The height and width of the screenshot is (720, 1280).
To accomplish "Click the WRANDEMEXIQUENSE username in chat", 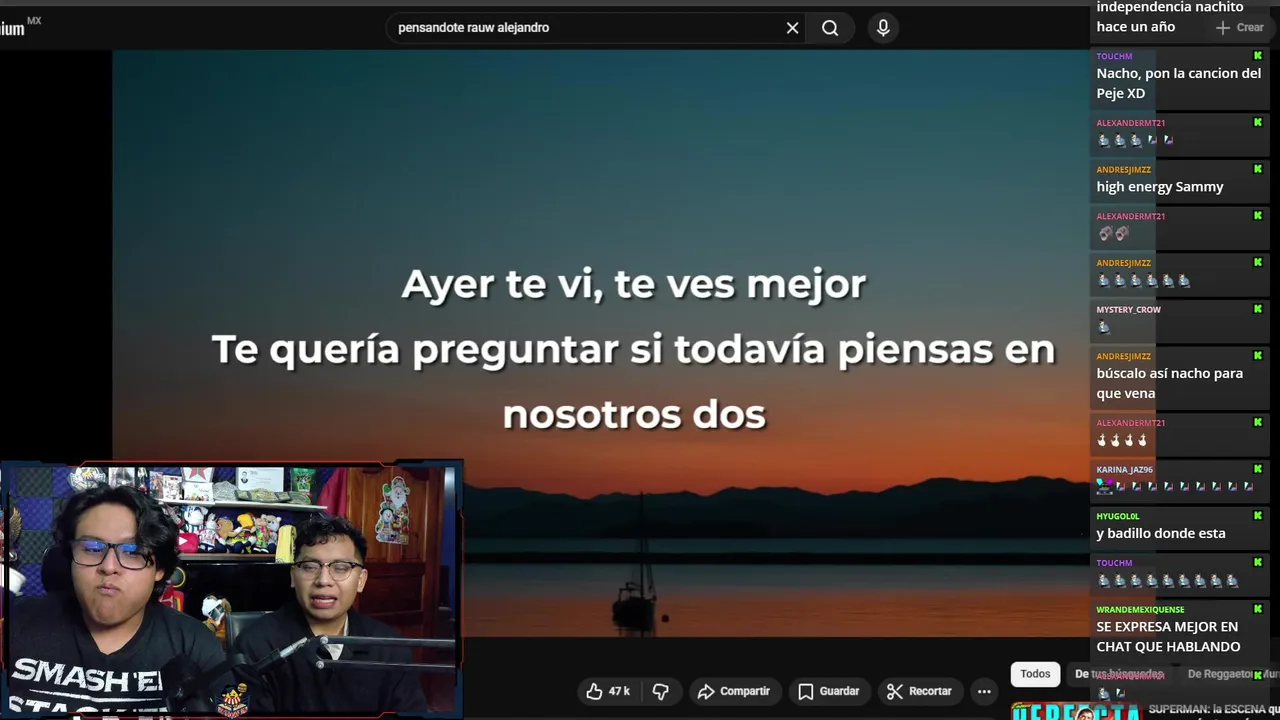I will (x=1140, y=609).
